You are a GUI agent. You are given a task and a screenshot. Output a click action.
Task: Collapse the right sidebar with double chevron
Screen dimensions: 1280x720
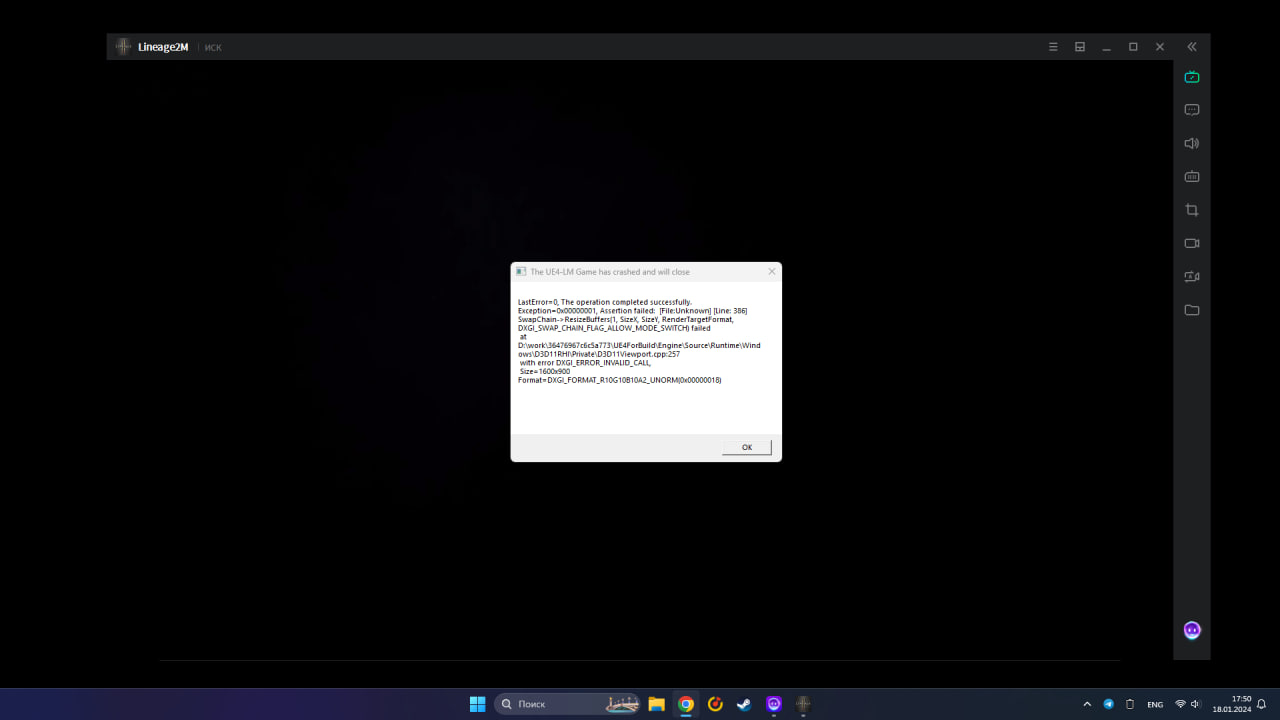click(1192, 47)
